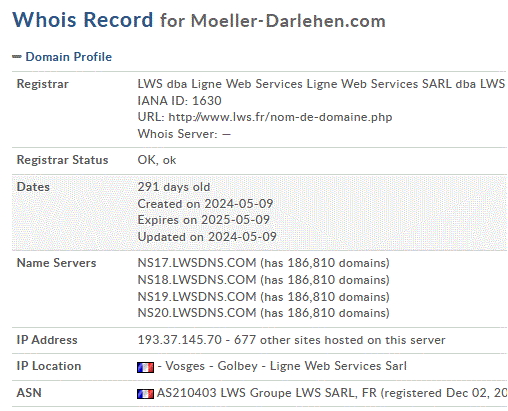Select the 'Expires on 2025-05-09' line
Viewport: 508px width, 411px height.
[x=204, y=220]
